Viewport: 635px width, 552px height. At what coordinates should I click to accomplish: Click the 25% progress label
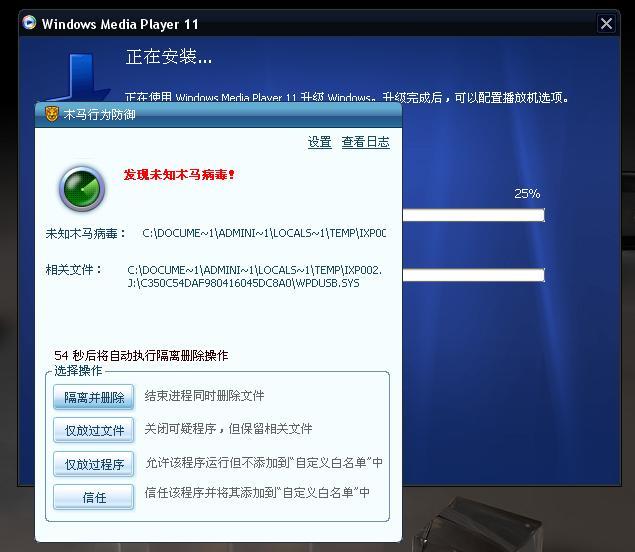pos(527,194)
